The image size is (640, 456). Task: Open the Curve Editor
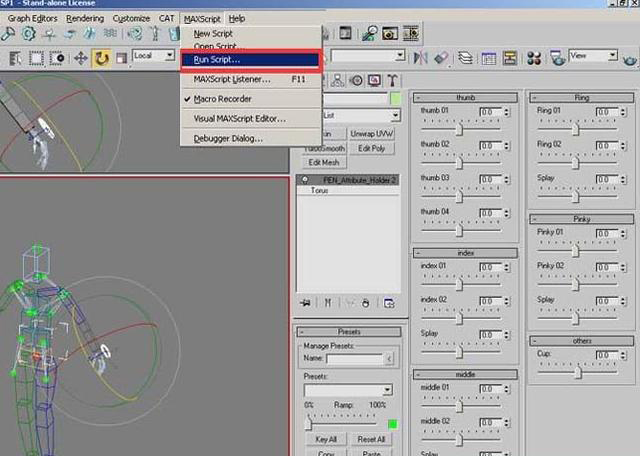(488, 58)
